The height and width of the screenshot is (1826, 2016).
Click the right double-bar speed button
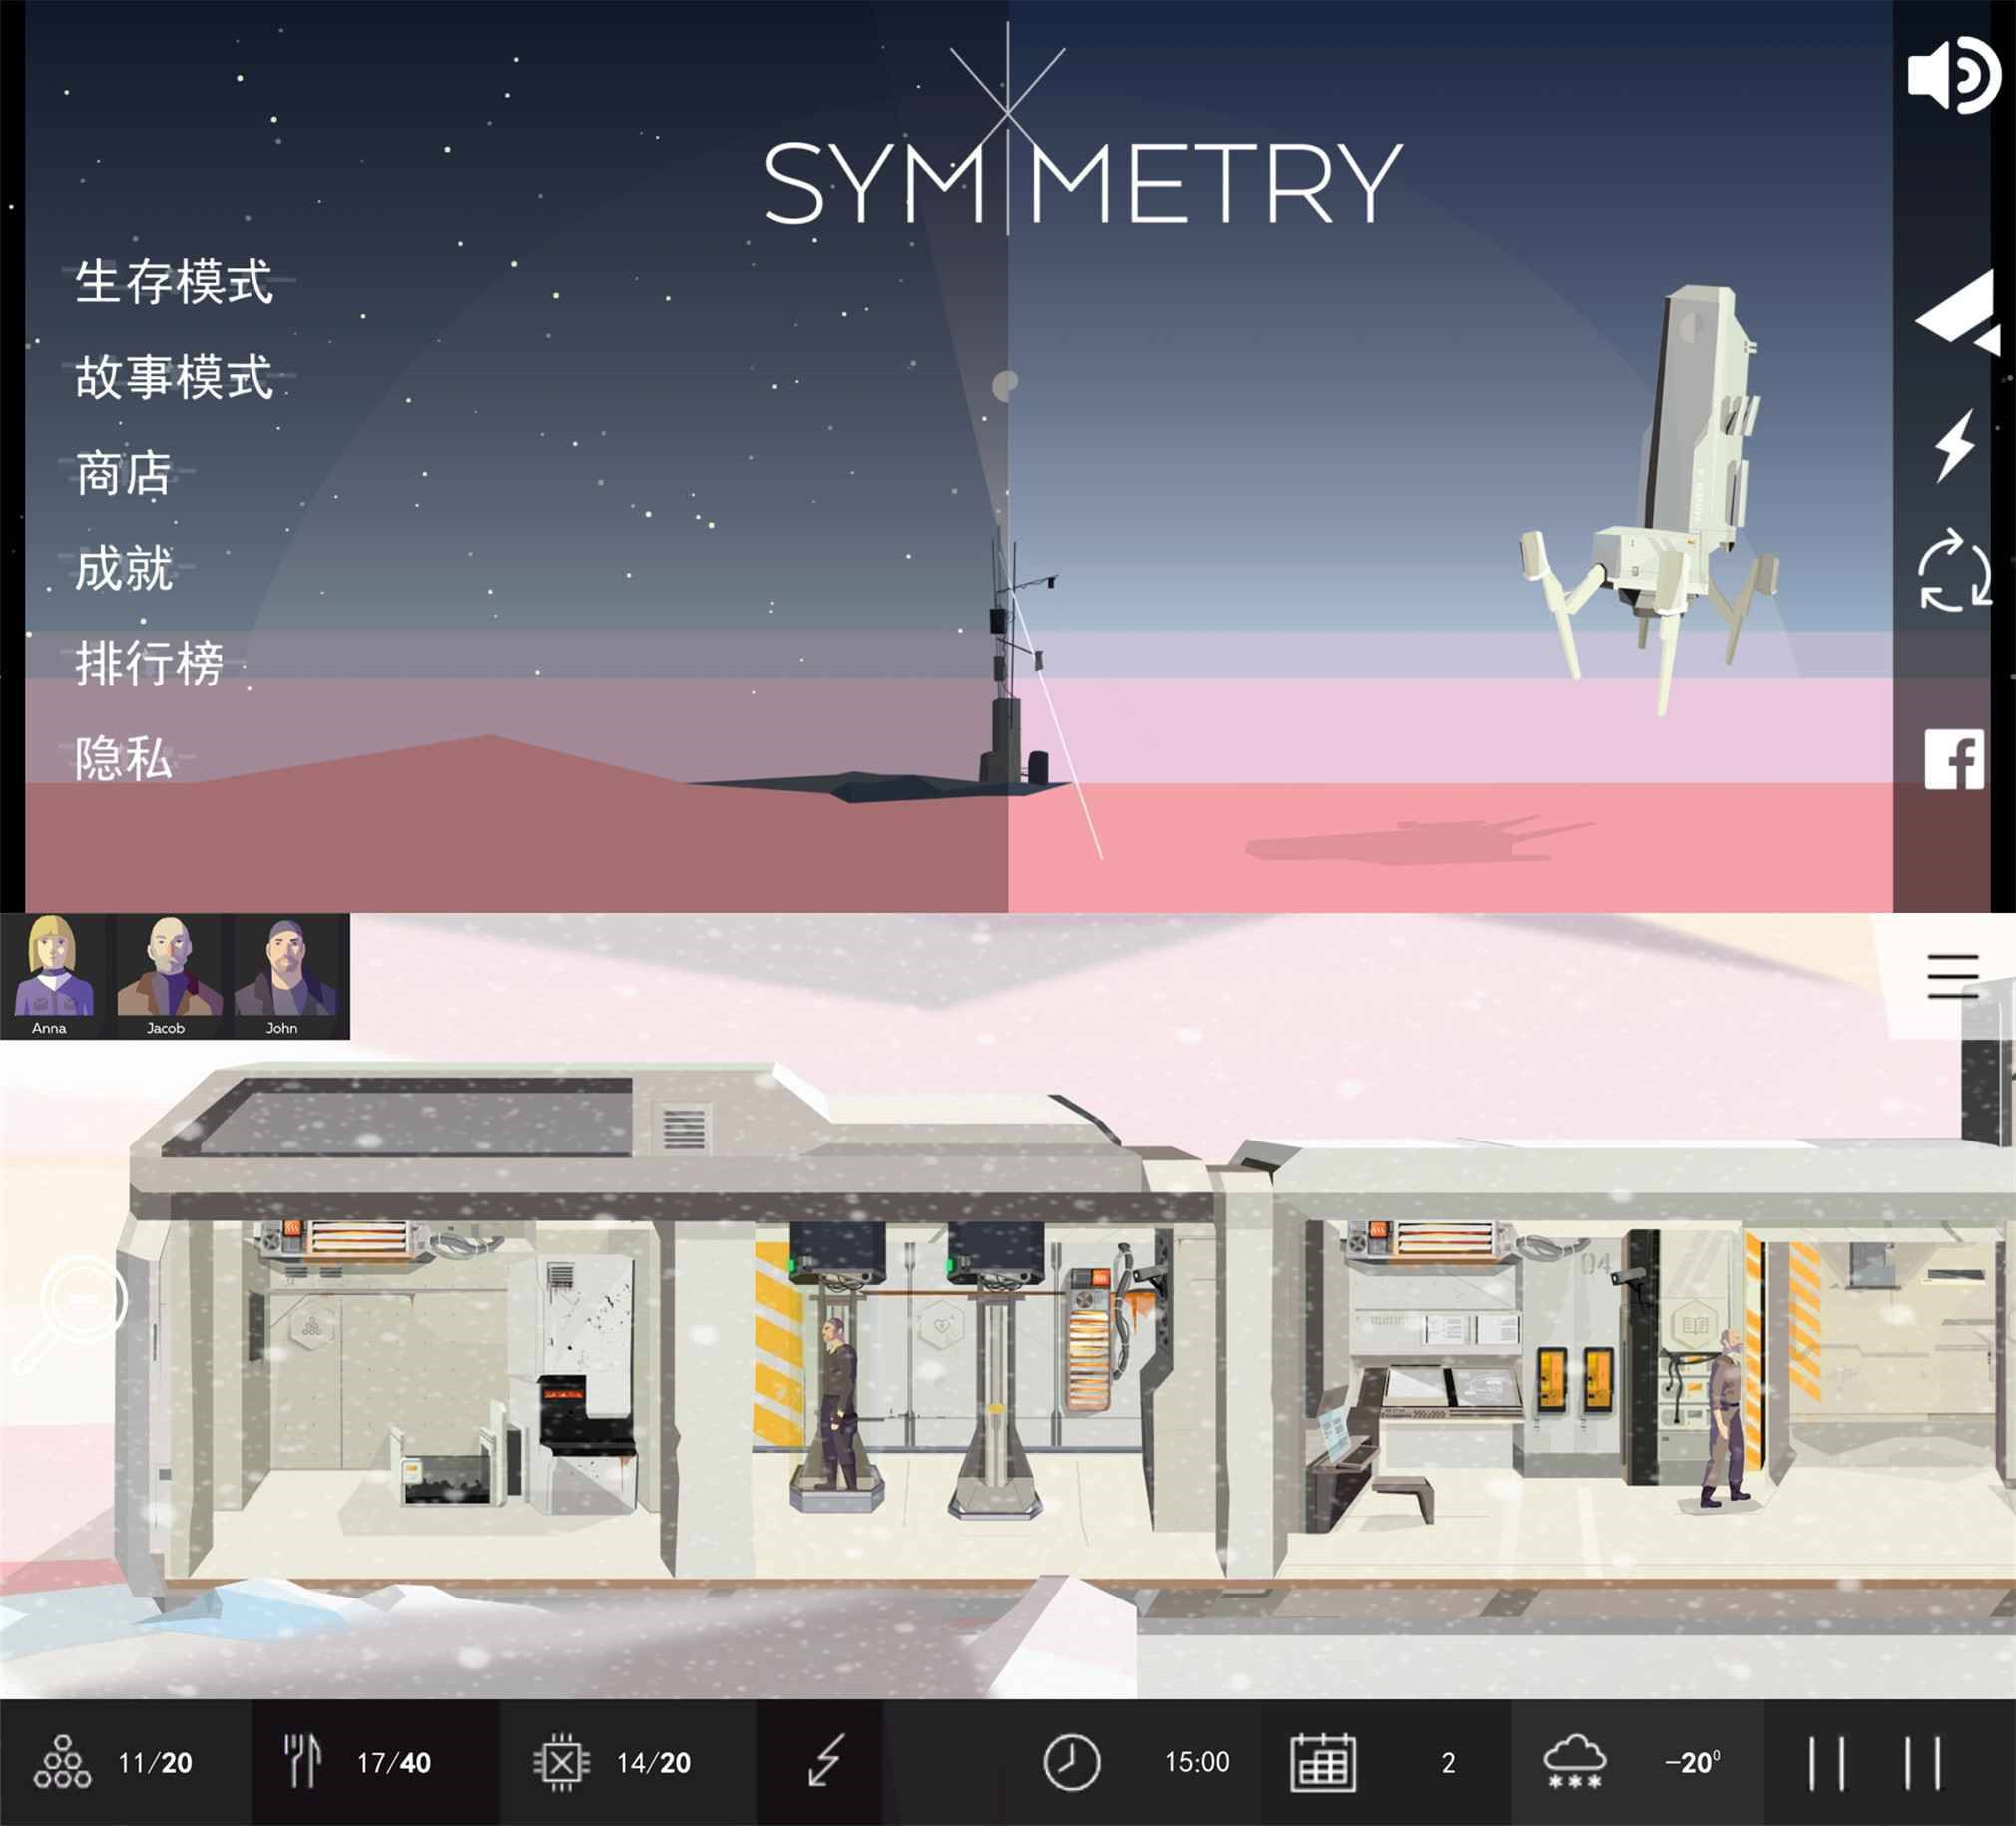coord(1923,1762)
